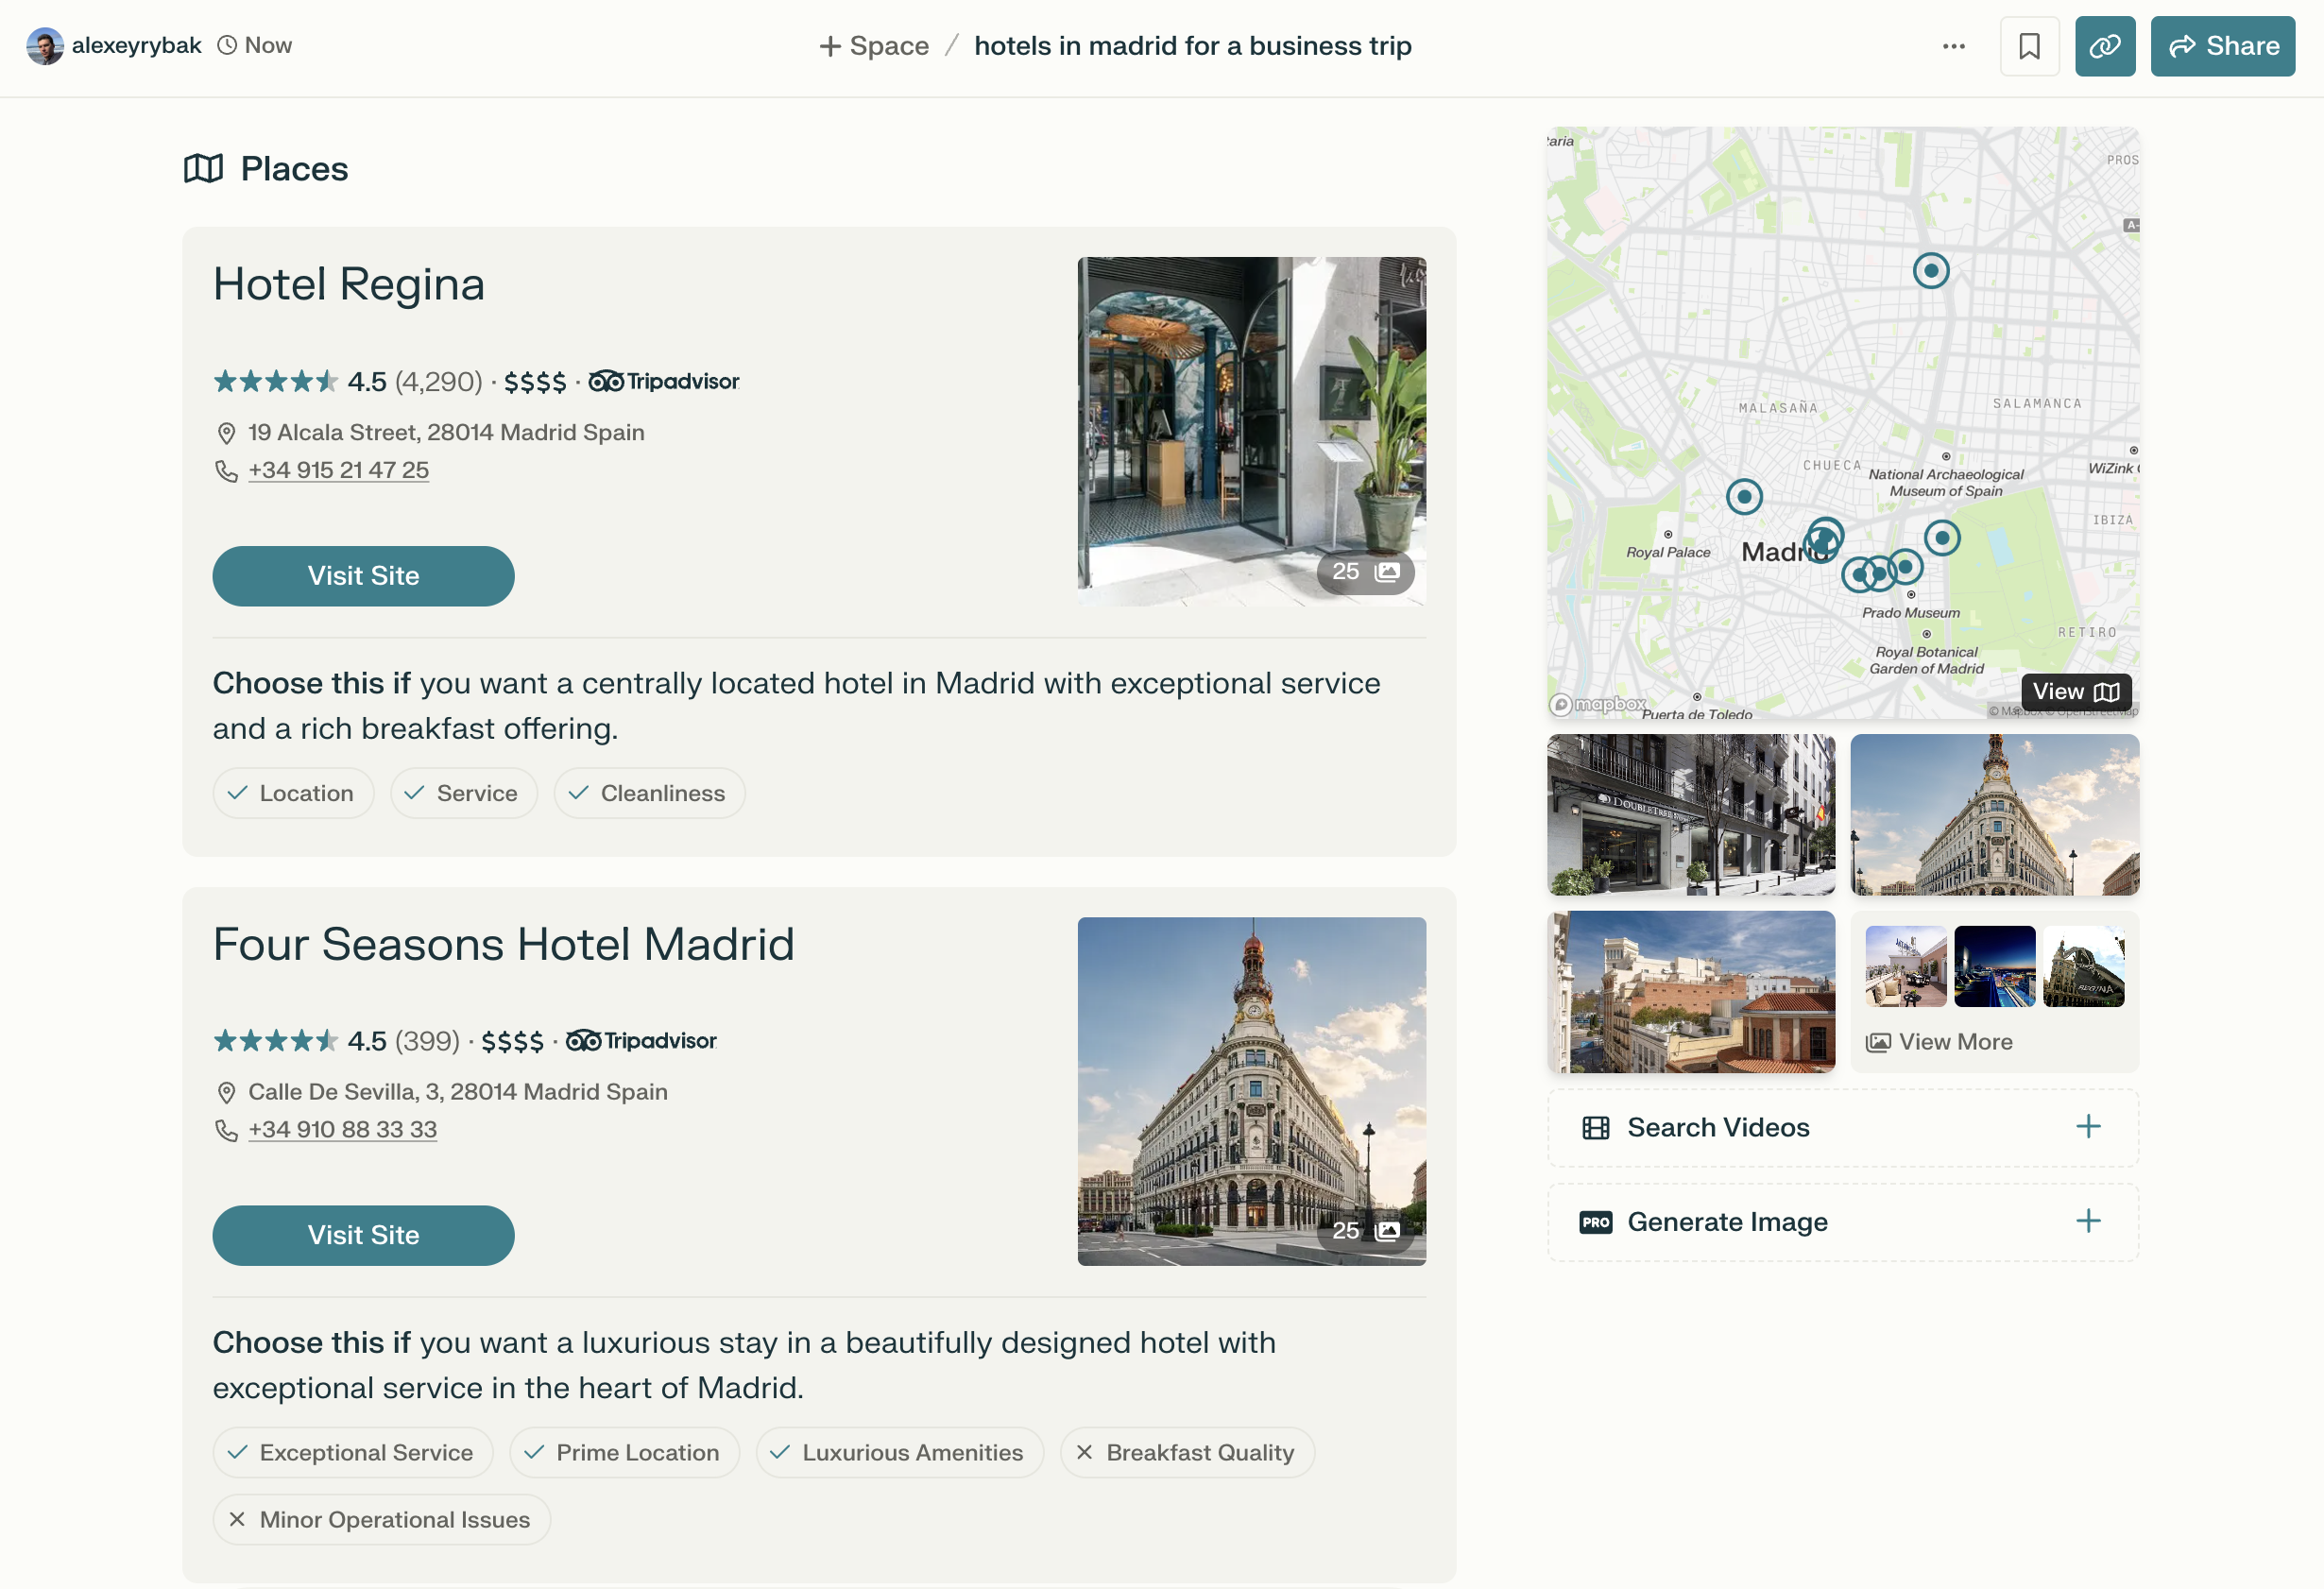Viewport: 2324px width, 1589px height.
Task: Click 19 Alcala Street address text
Action: pyautogui.click(x=446, y=432)
